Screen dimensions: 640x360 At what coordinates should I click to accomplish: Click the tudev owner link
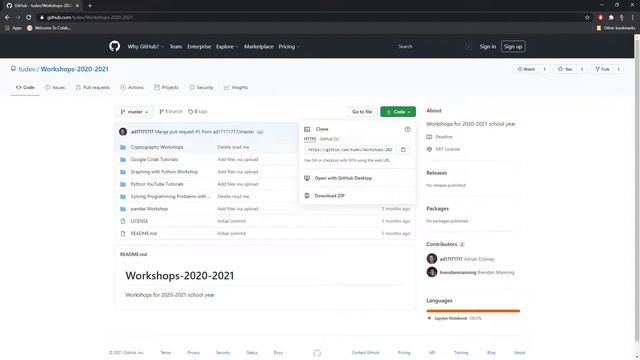coord(27,69)
